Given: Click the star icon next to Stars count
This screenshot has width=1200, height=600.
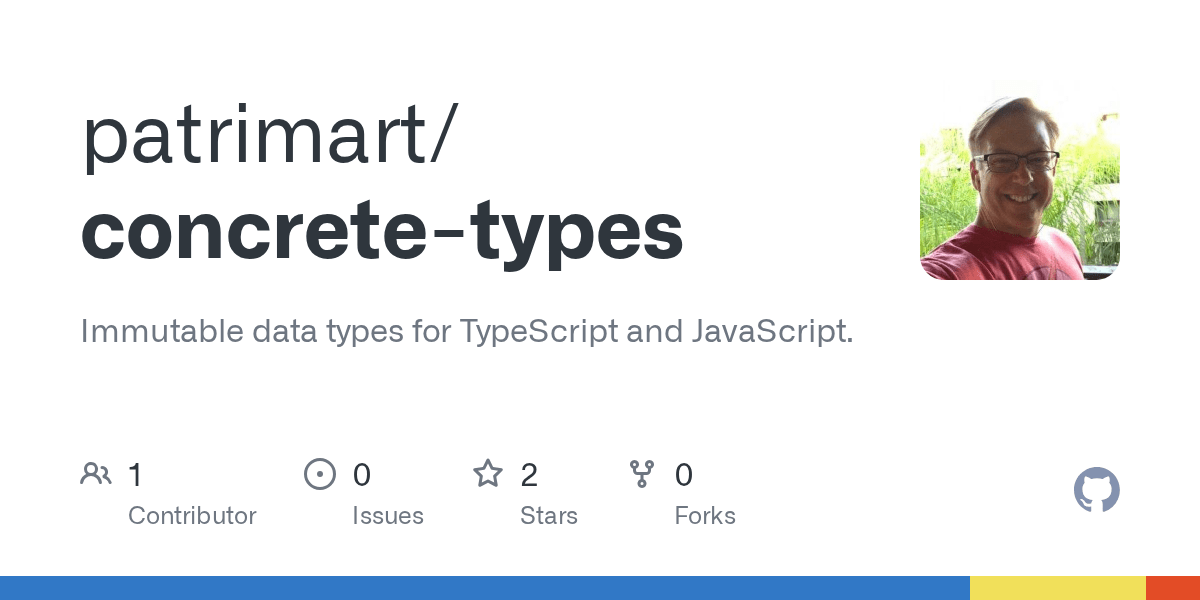Looking at the screenshot, I should [x=488, y=474].
